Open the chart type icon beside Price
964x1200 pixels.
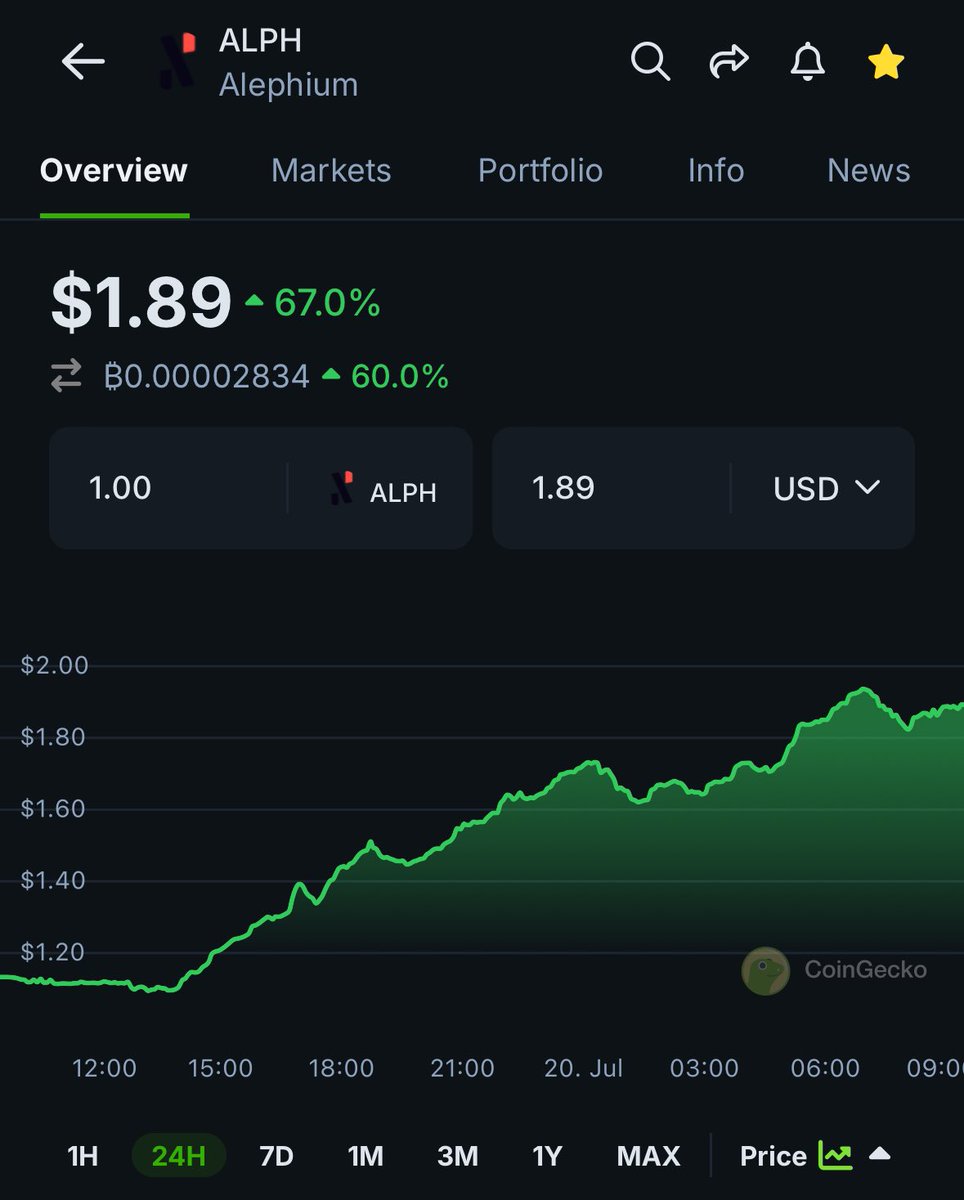tap(835, 1156)
